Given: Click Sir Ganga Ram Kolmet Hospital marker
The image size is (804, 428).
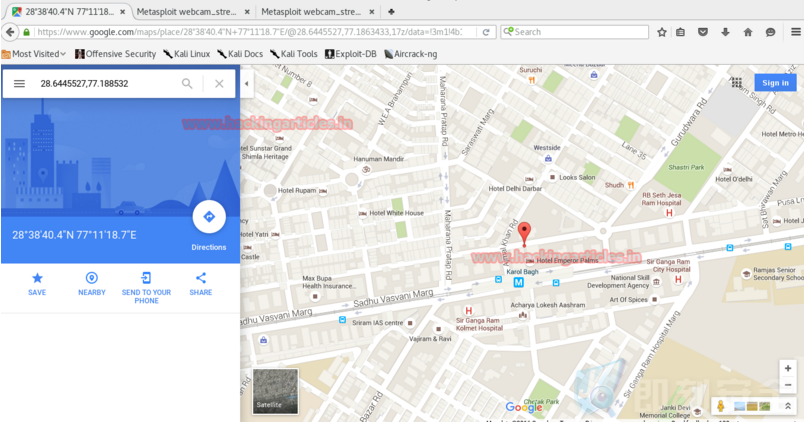Looking at the screenshot, I should click(x=468, y=311).
